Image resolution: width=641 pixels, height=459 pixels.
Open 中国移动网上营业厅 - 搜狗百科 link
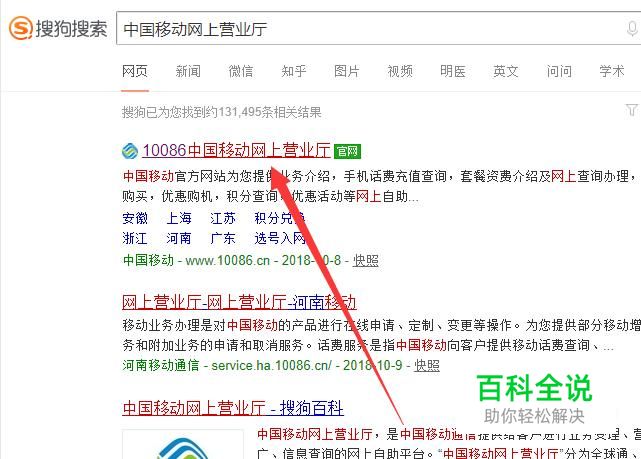233,408
